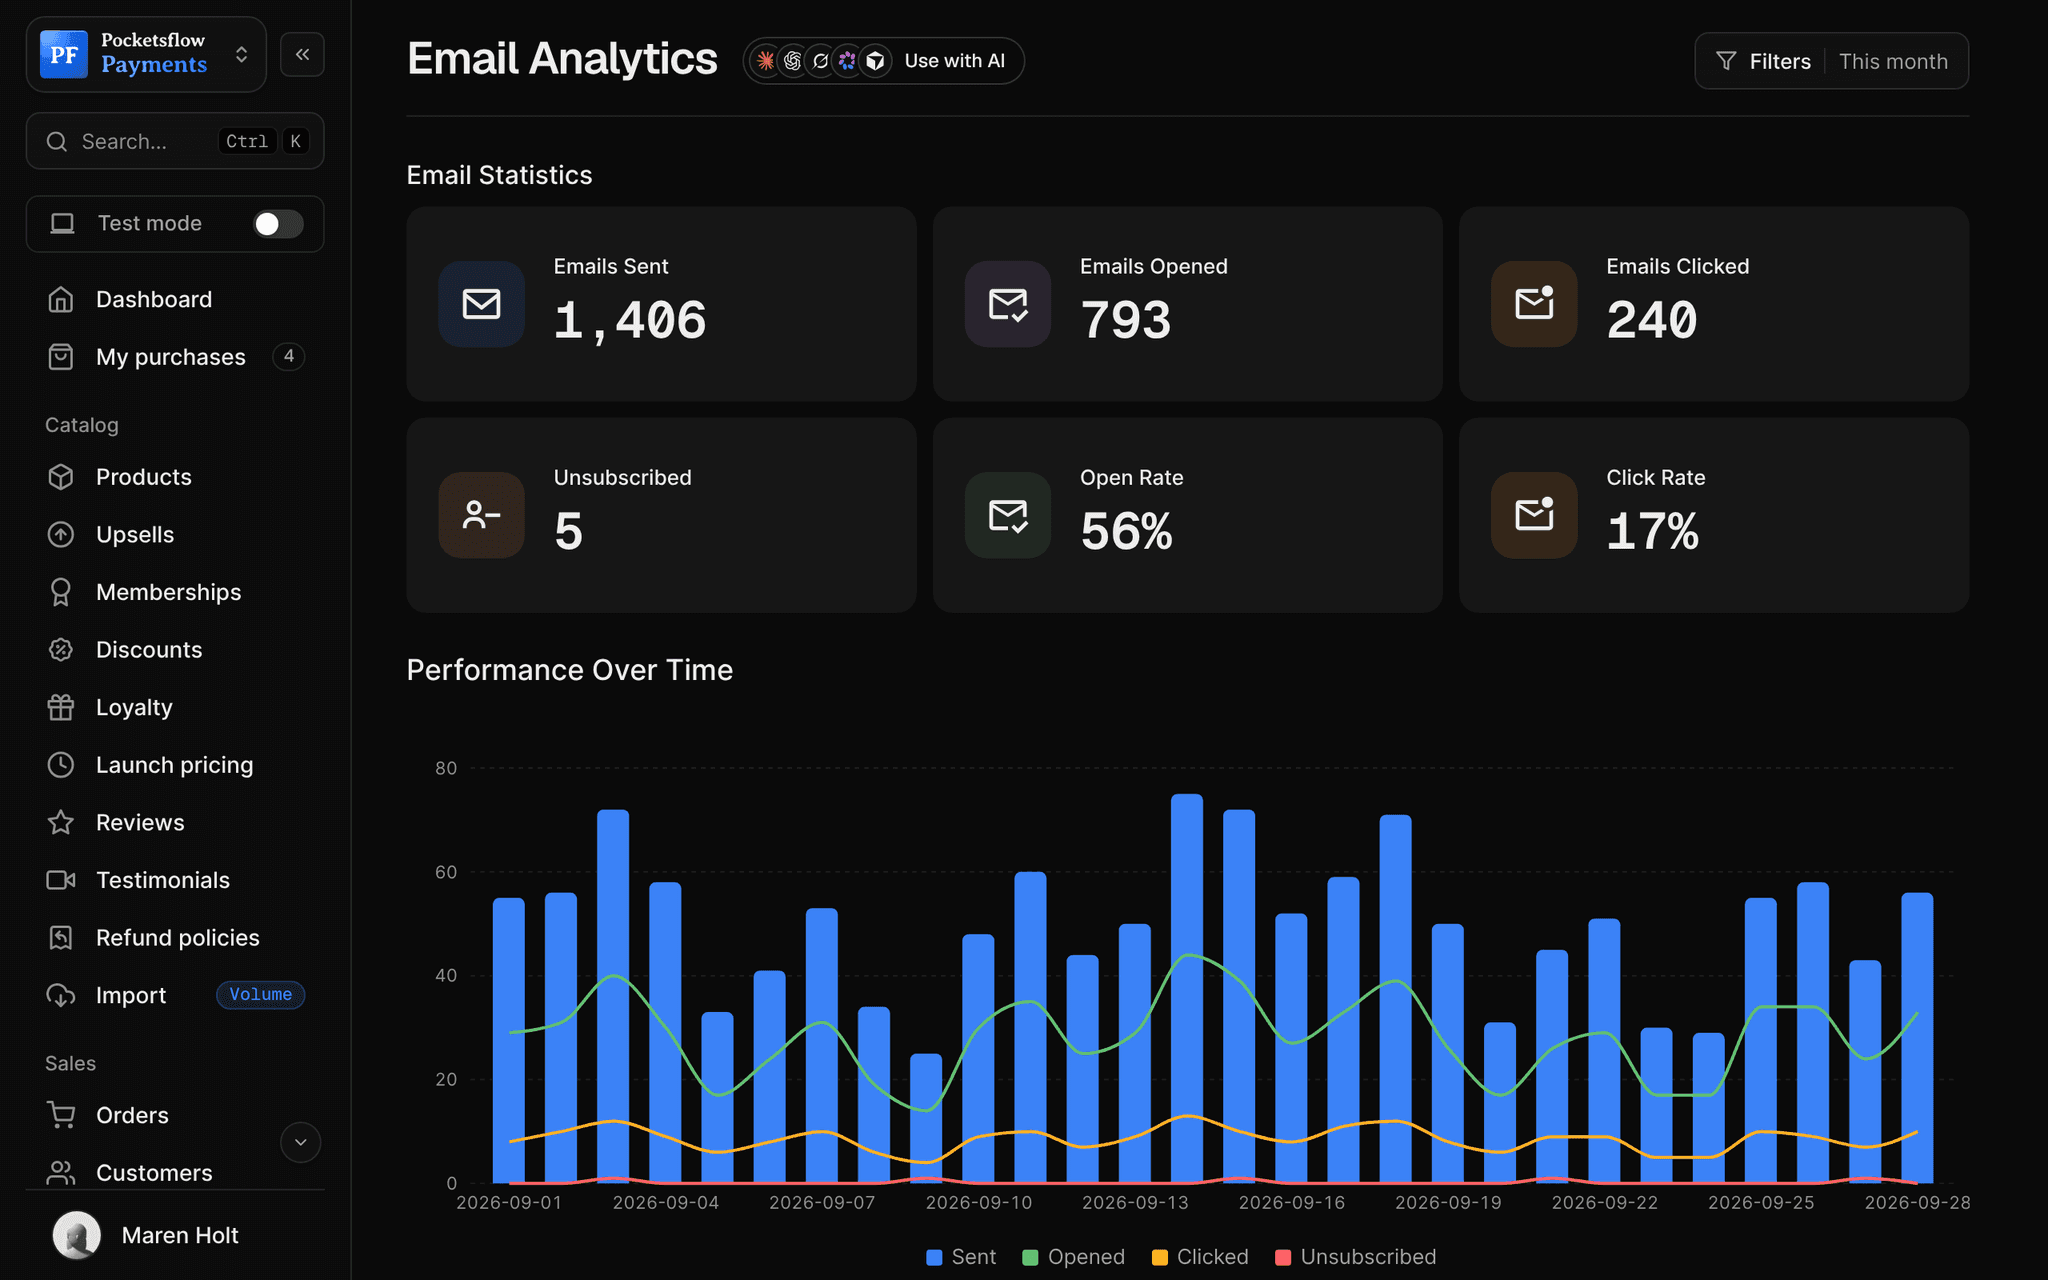Click the Loyalty gift icon
Image resolution: width=2048 pixels, height=1280 pixels.
61,707
